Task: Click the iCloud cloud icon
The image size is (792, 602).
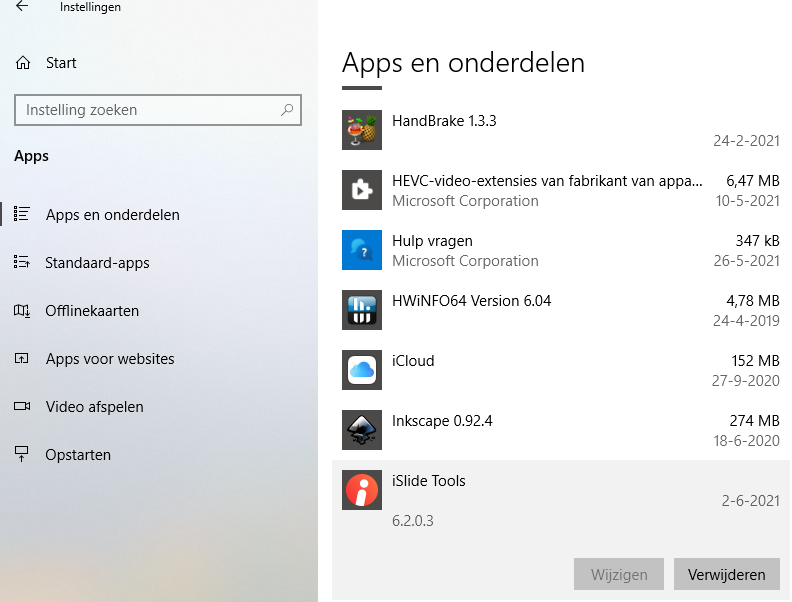Action: [362, 370]
